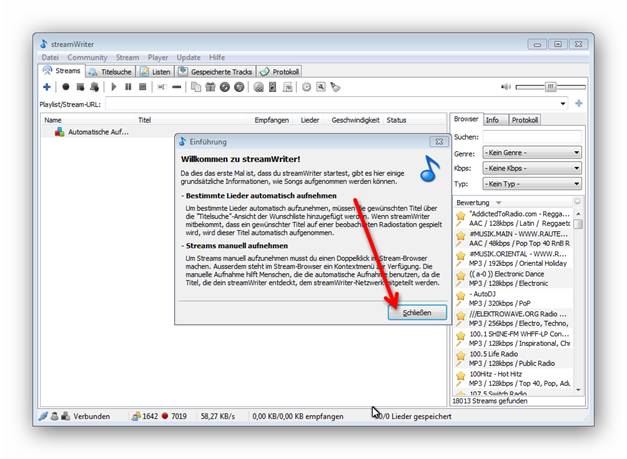Open the Typ dropdown

coord(532,184)
